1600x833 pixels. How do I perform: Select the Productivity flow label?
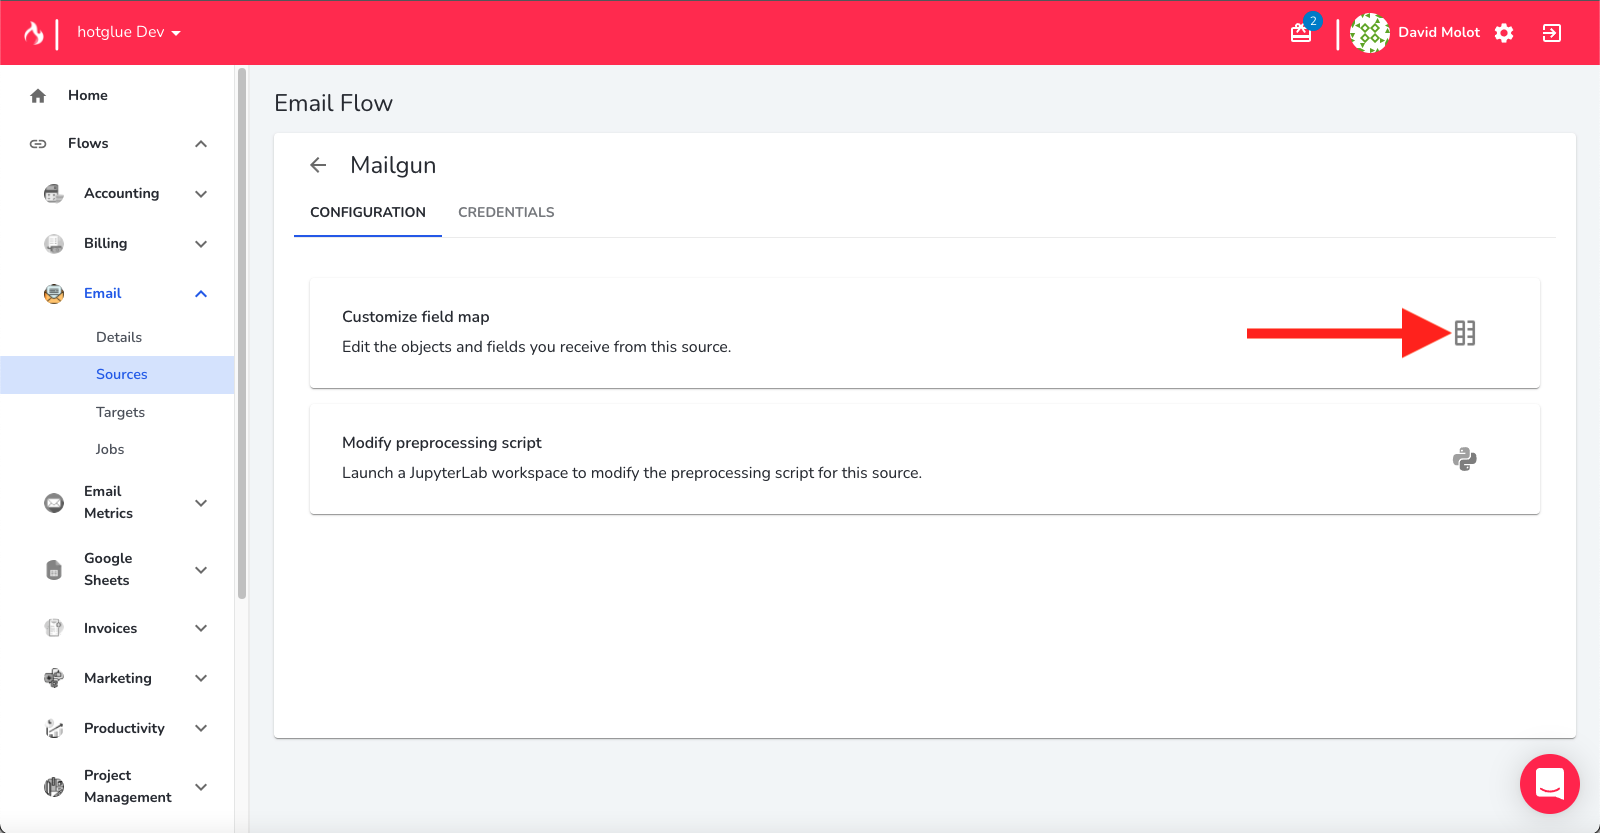124,728
